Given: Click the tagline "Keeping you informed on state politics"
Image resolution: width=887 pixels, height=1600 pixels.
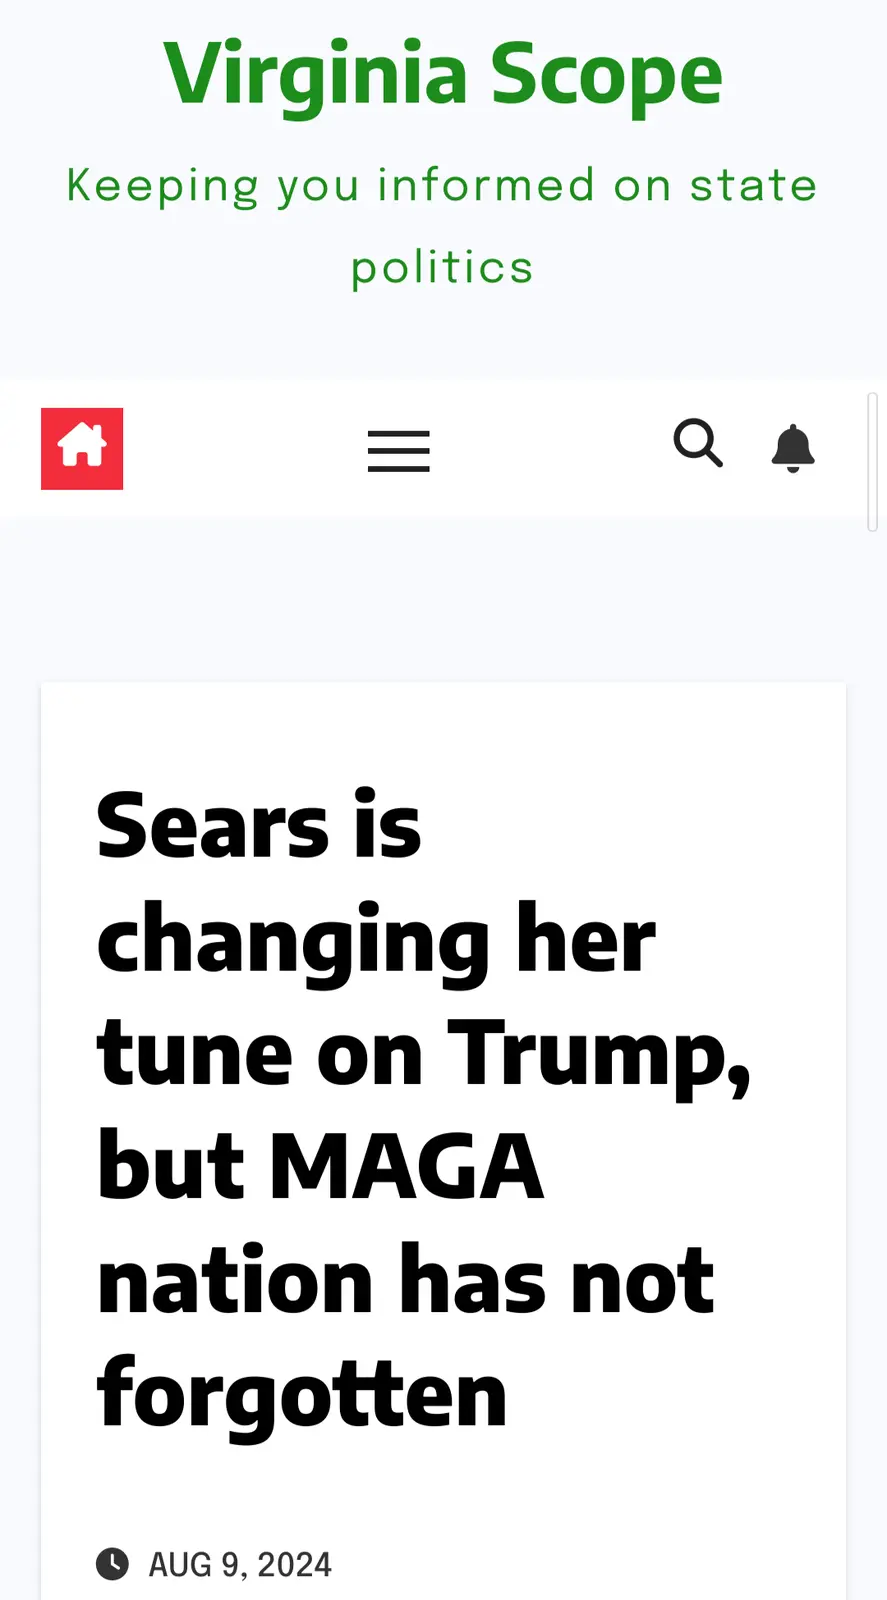Looking at the screenshot, I should [x=442, y=226].
